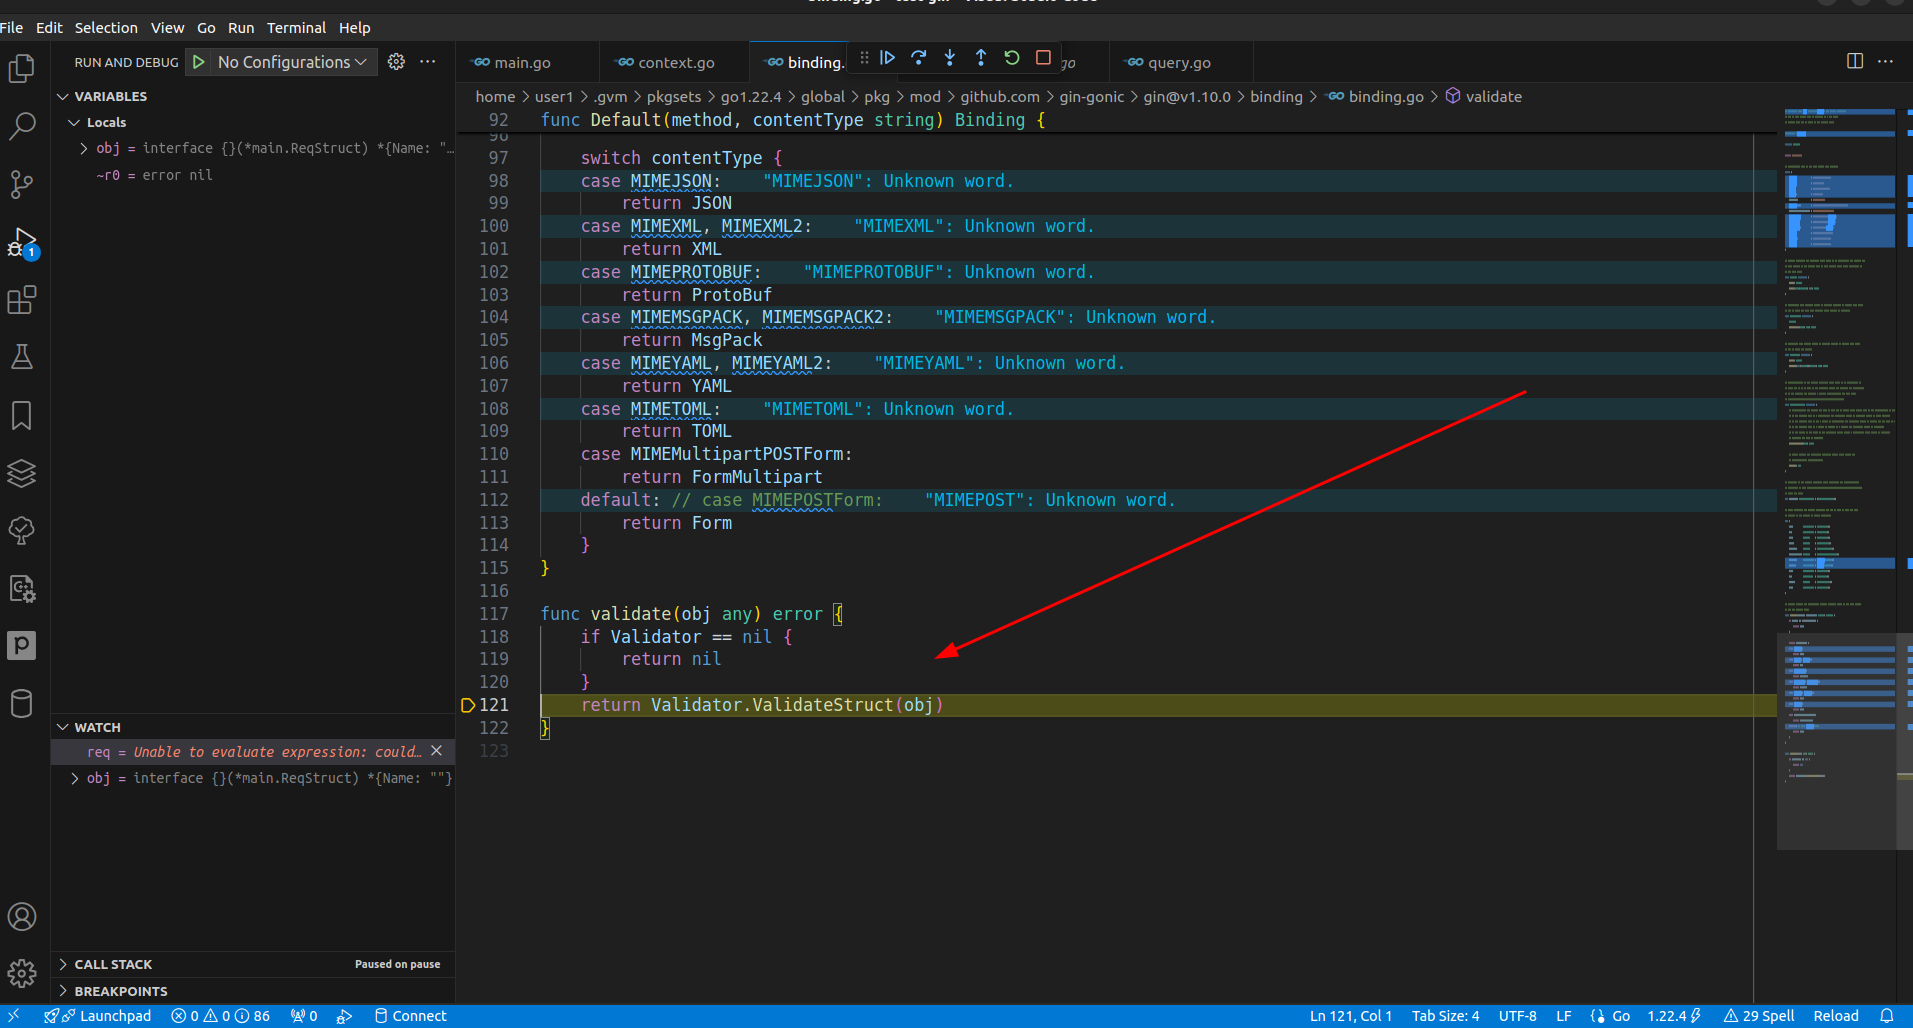Open the Search view in activity bar

coord(22,126)
